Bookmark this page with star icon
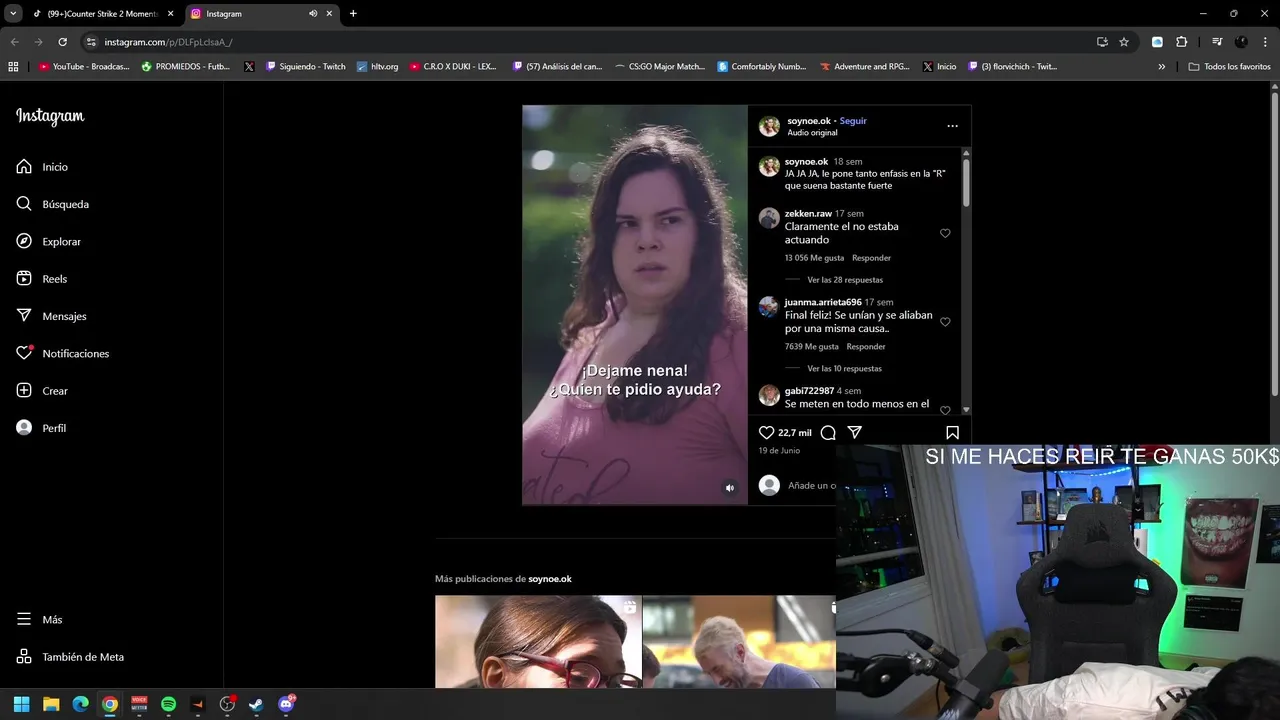Image resolution: width=1280 pixels, height=720 pixels. (1124, 42)
